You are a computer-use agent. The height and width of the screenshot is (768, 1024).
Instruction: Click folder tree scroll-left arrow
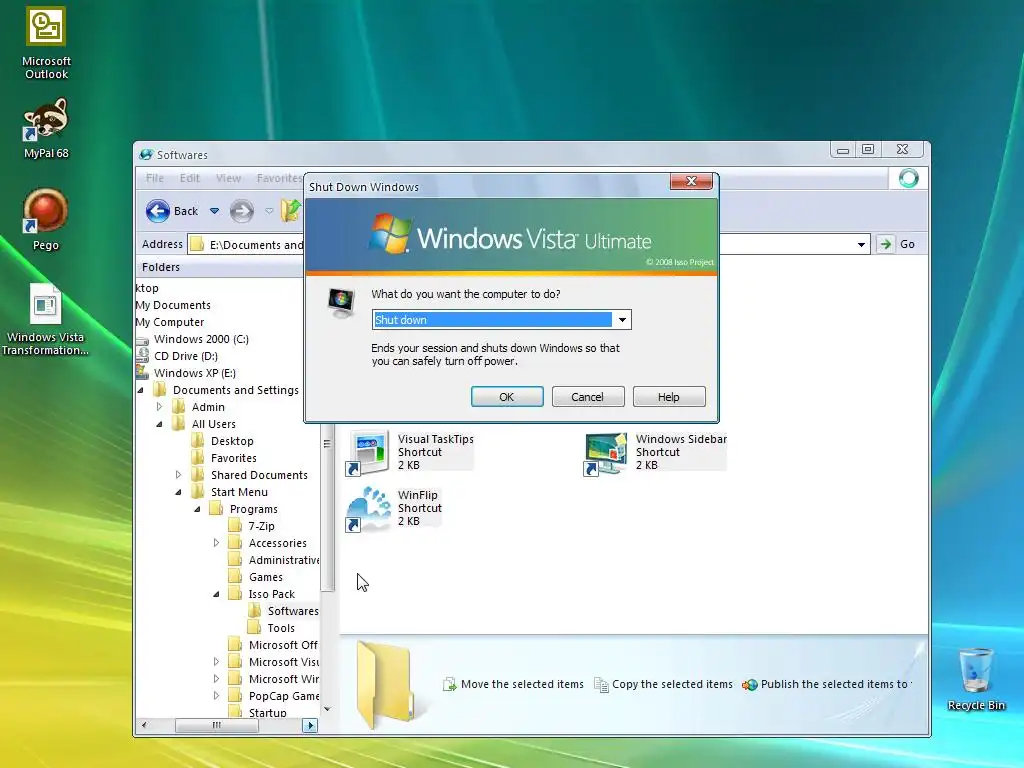tap(144, 725)
